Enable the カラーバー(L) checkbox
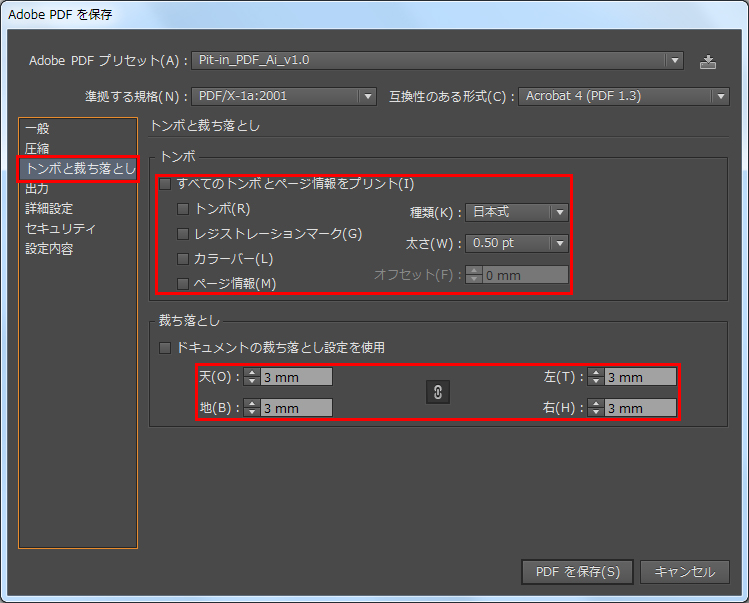Screen dimensions: 749x603 point(183,259)
